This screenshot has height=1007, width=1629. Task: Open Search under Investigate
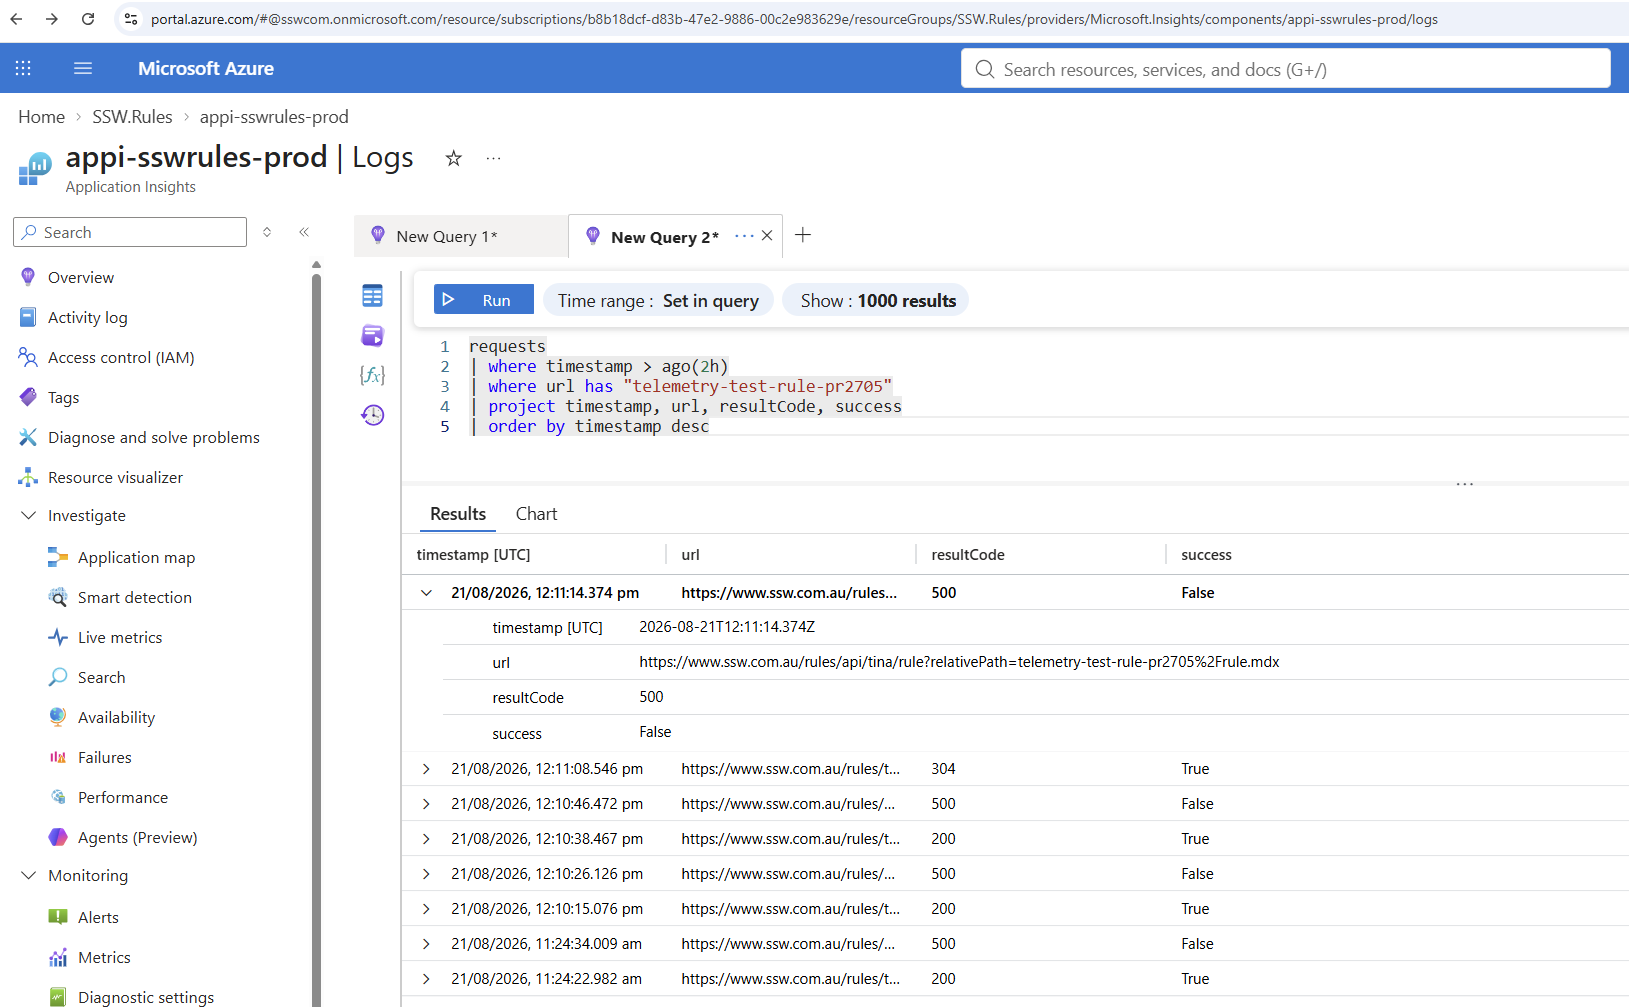101,677
